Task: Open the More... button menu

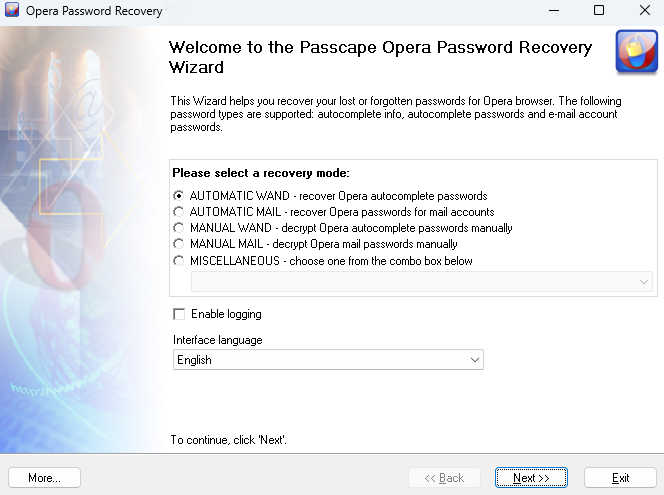Action: [44, 478]
